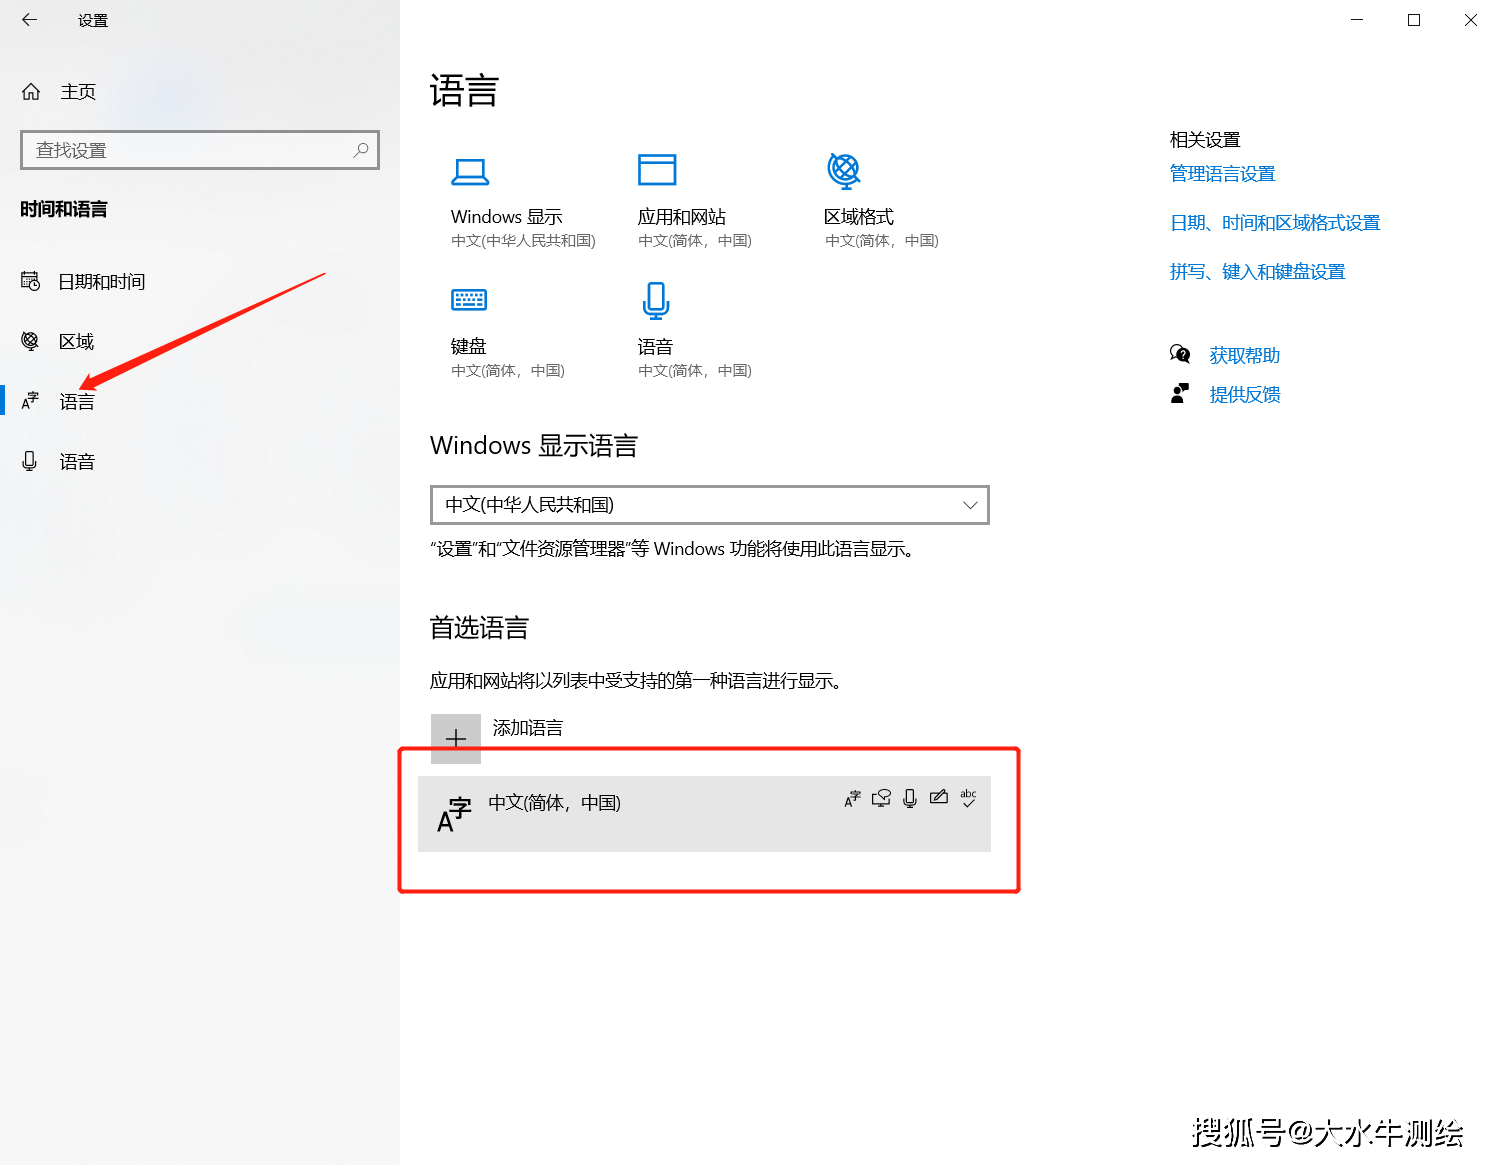The width and height of the screenshot is (1500, 1165).
Task: Click the abc spell-check feature icon
Action: [x=968, y=798]
